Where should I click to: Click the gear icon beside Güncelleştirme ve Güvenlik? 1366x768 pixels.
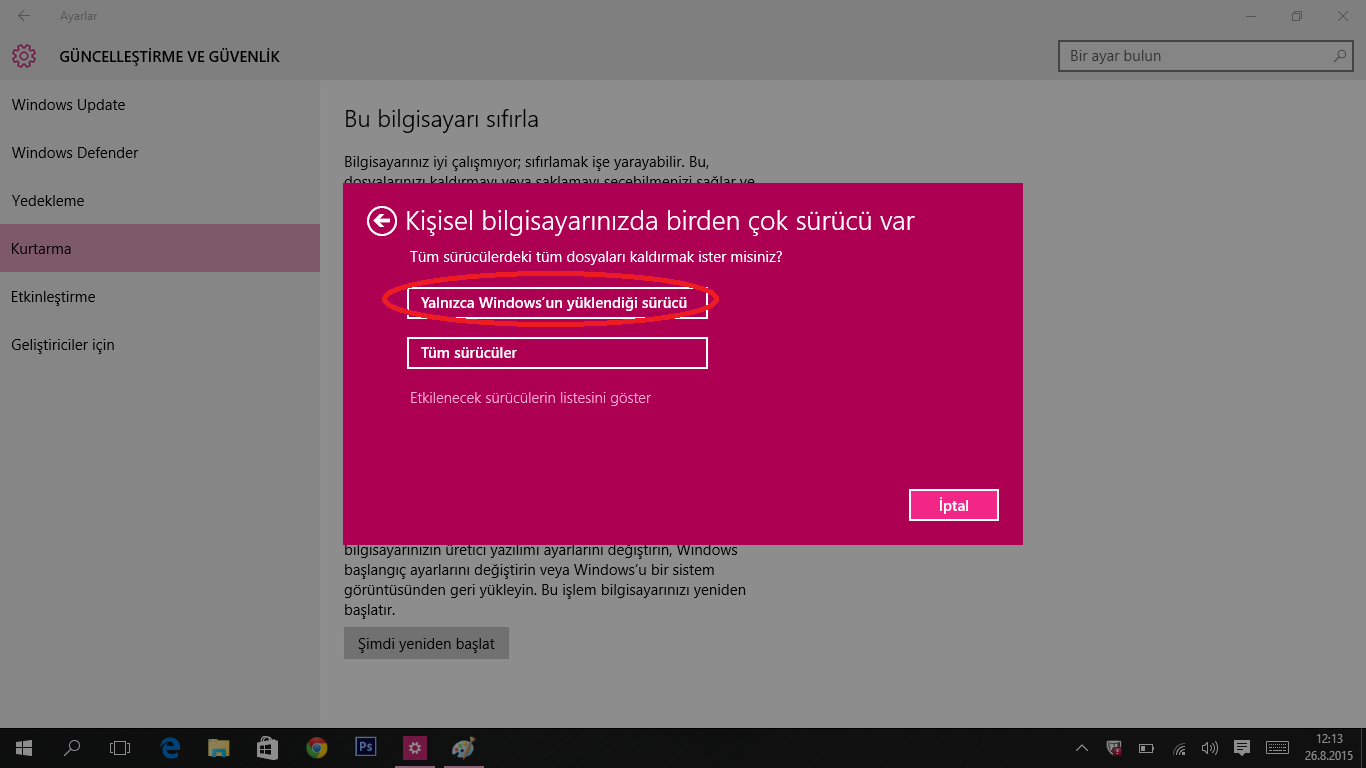pos(24,56)
